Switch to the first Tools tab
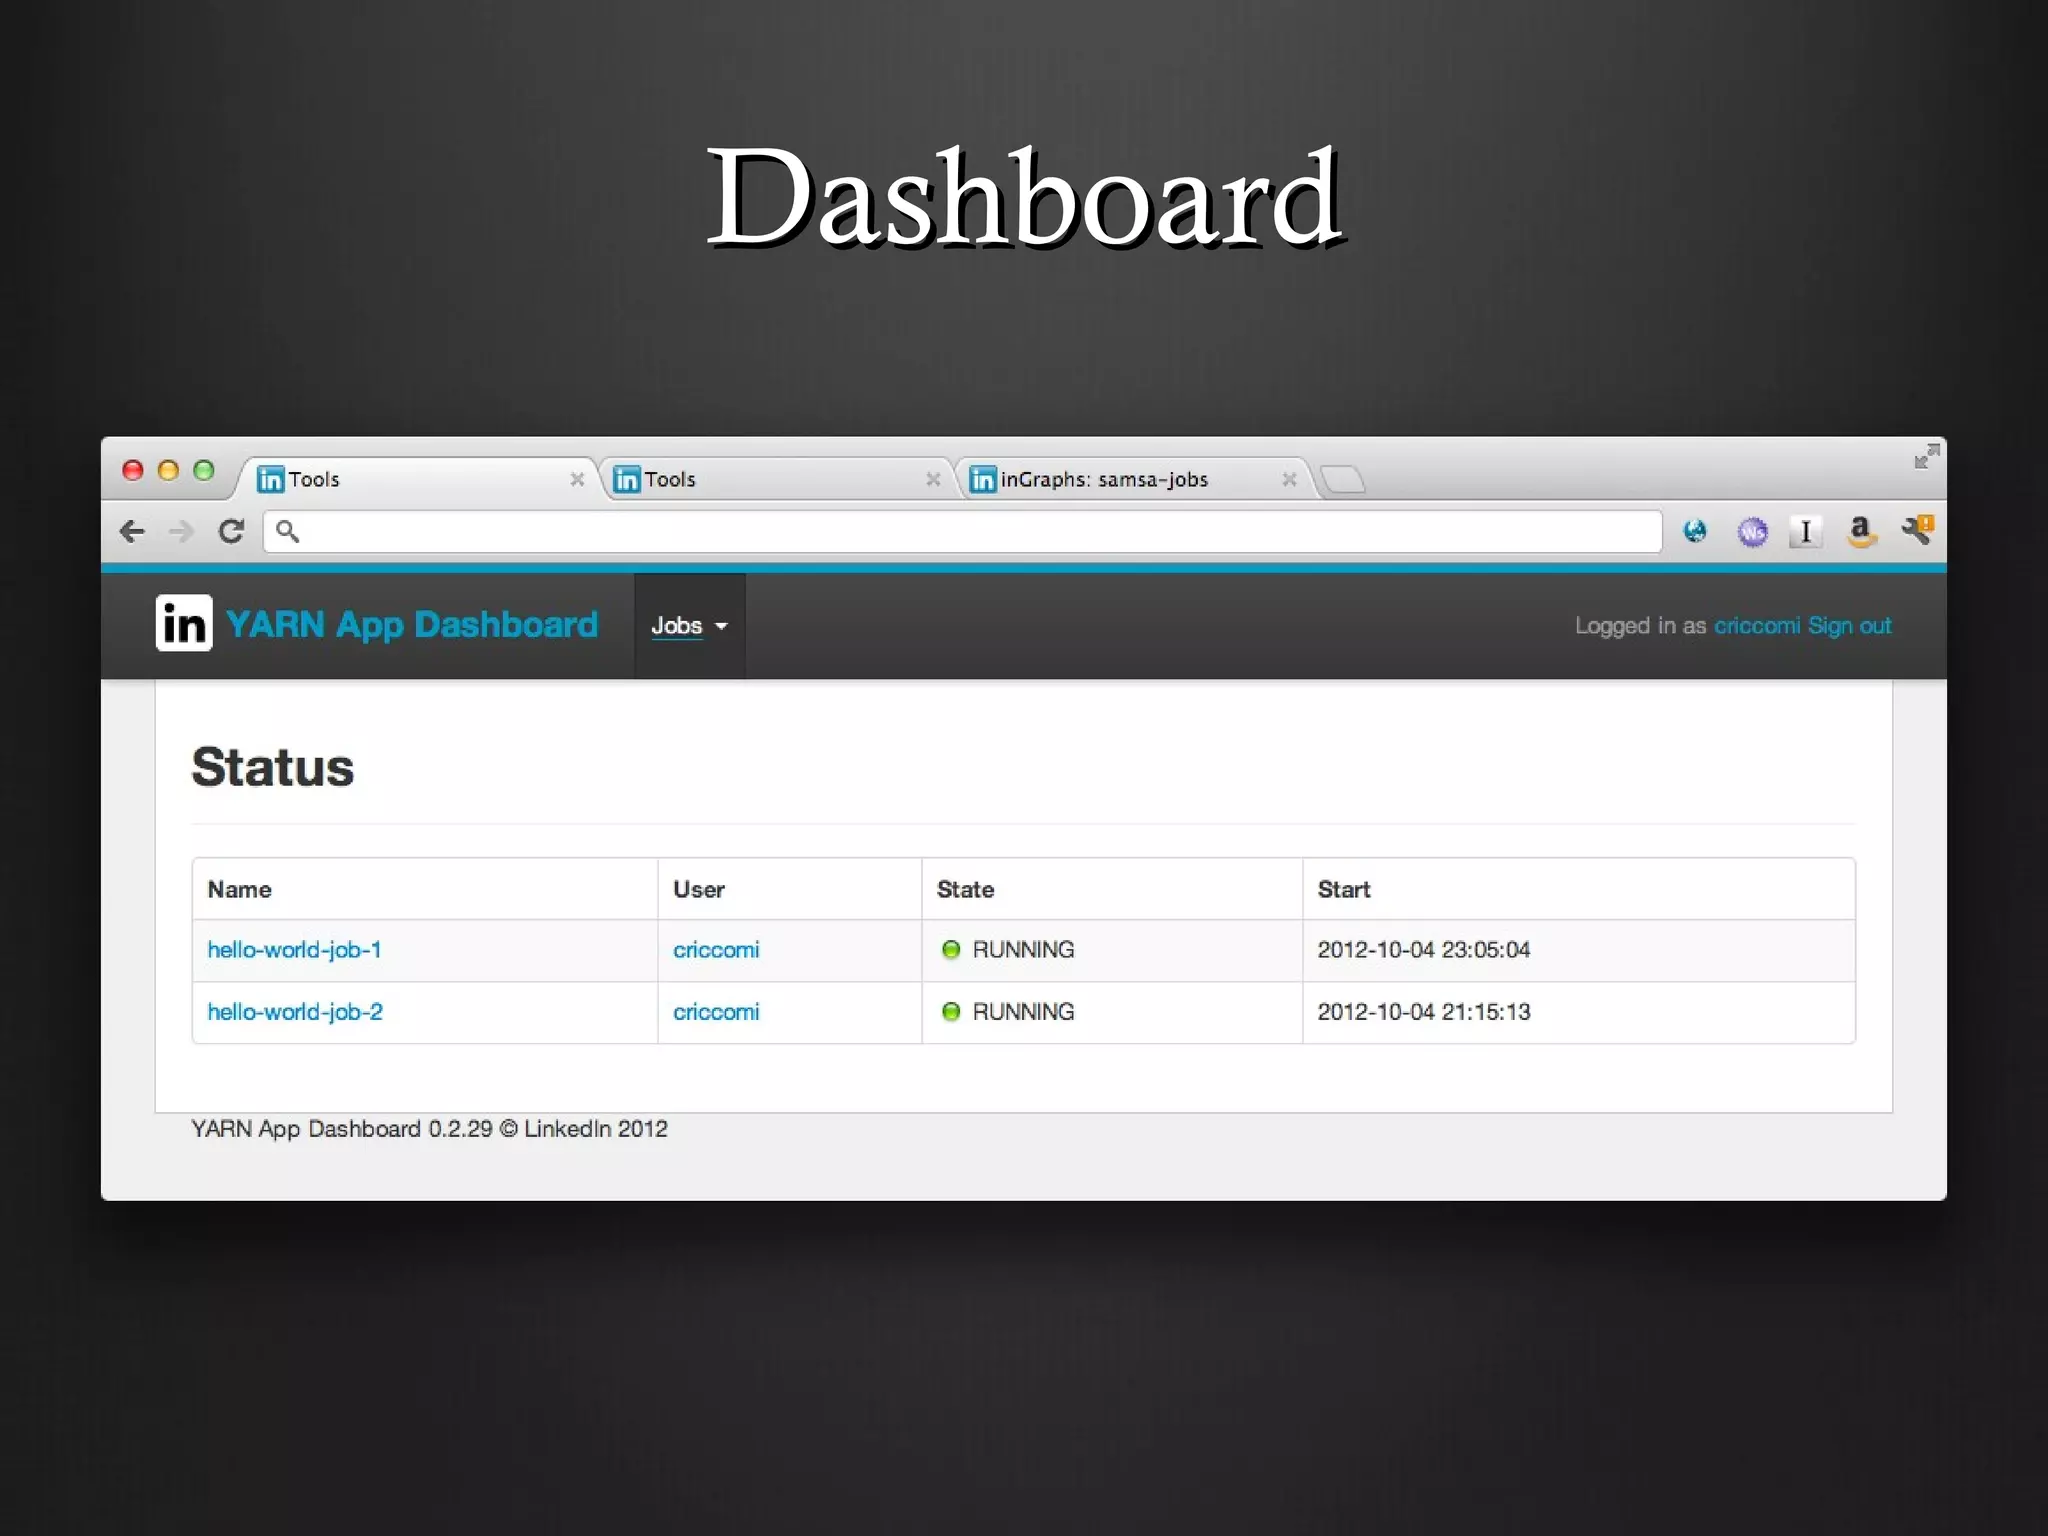Screen dimensions: 2048x1536 [x=415, y=479]
